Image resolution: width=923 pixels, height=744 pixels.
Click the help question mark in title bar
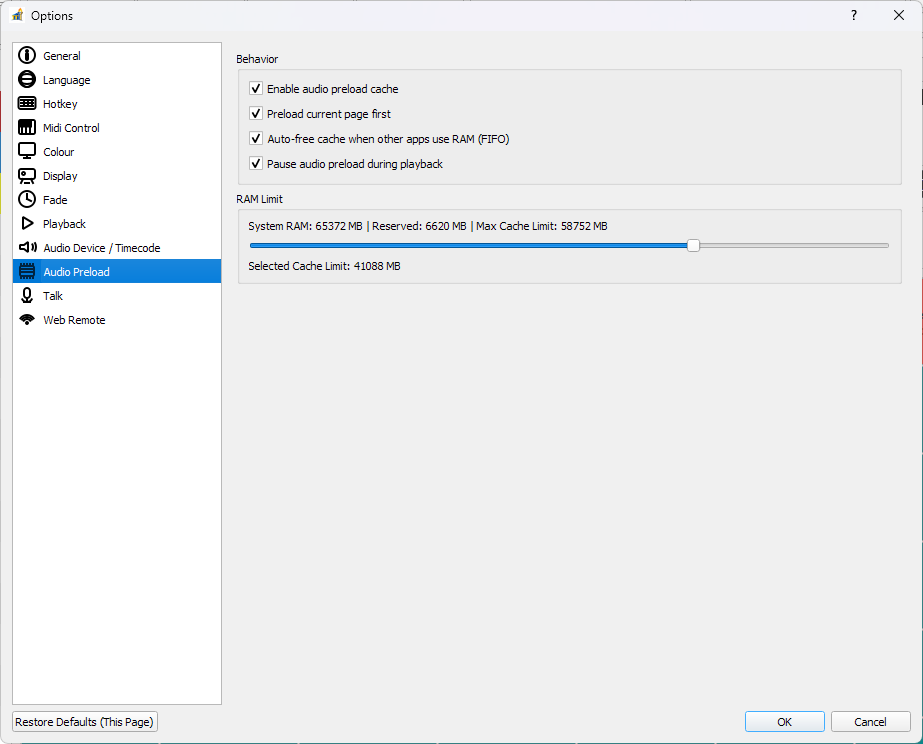(853, 15)
